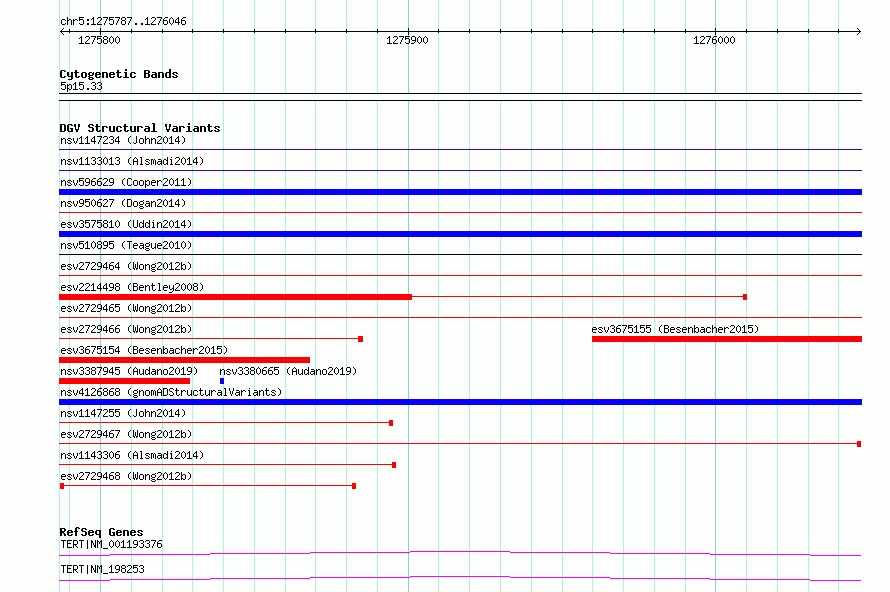Click the end marker of esv2729466 line

tap(360, 339)
